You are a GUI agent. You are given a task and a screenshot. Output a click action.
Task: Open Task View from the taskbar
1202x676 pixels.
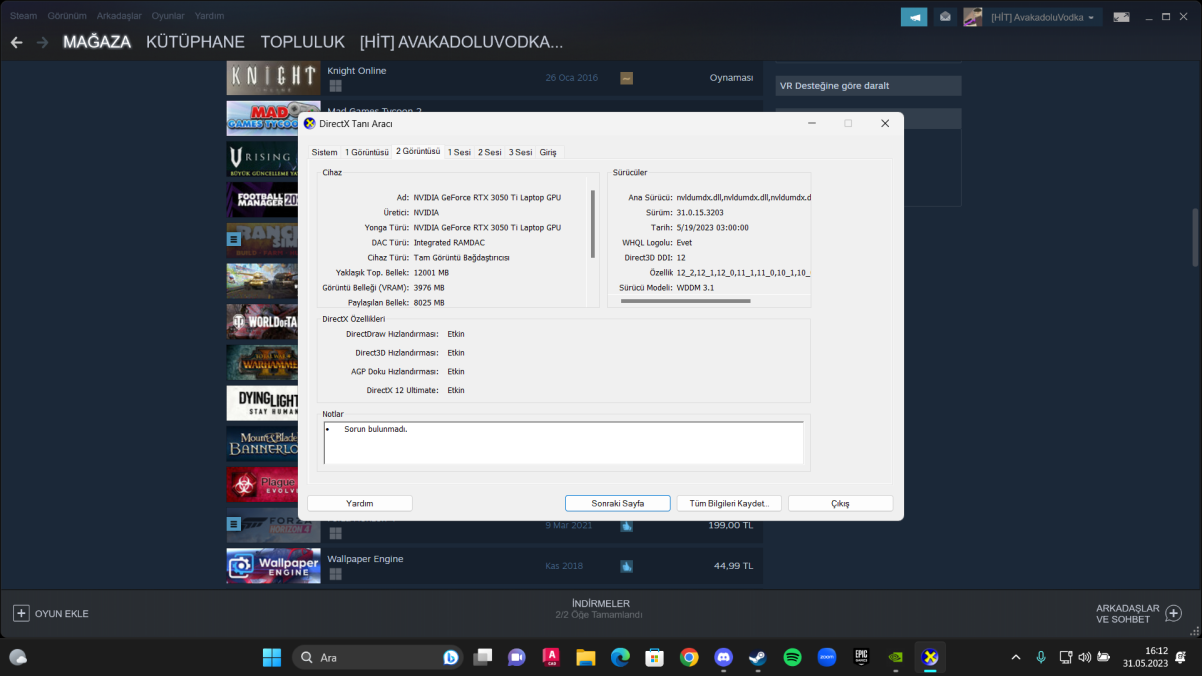[x=483, y=657]
